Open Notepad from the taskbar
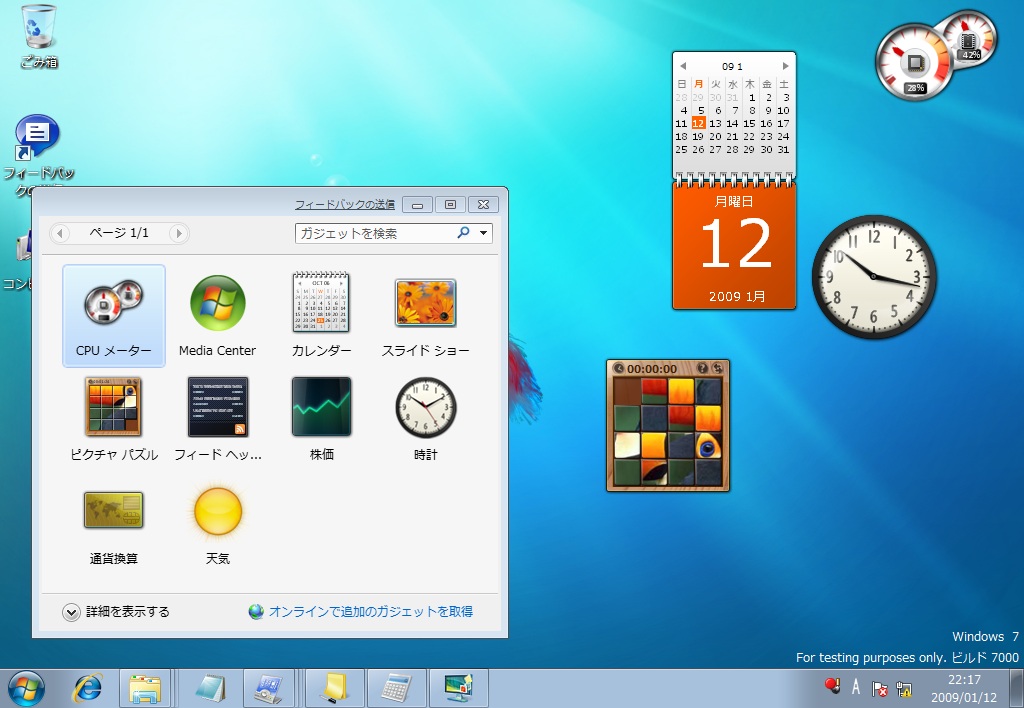The width and height of the screenshot is (1024, 708). 210,689
